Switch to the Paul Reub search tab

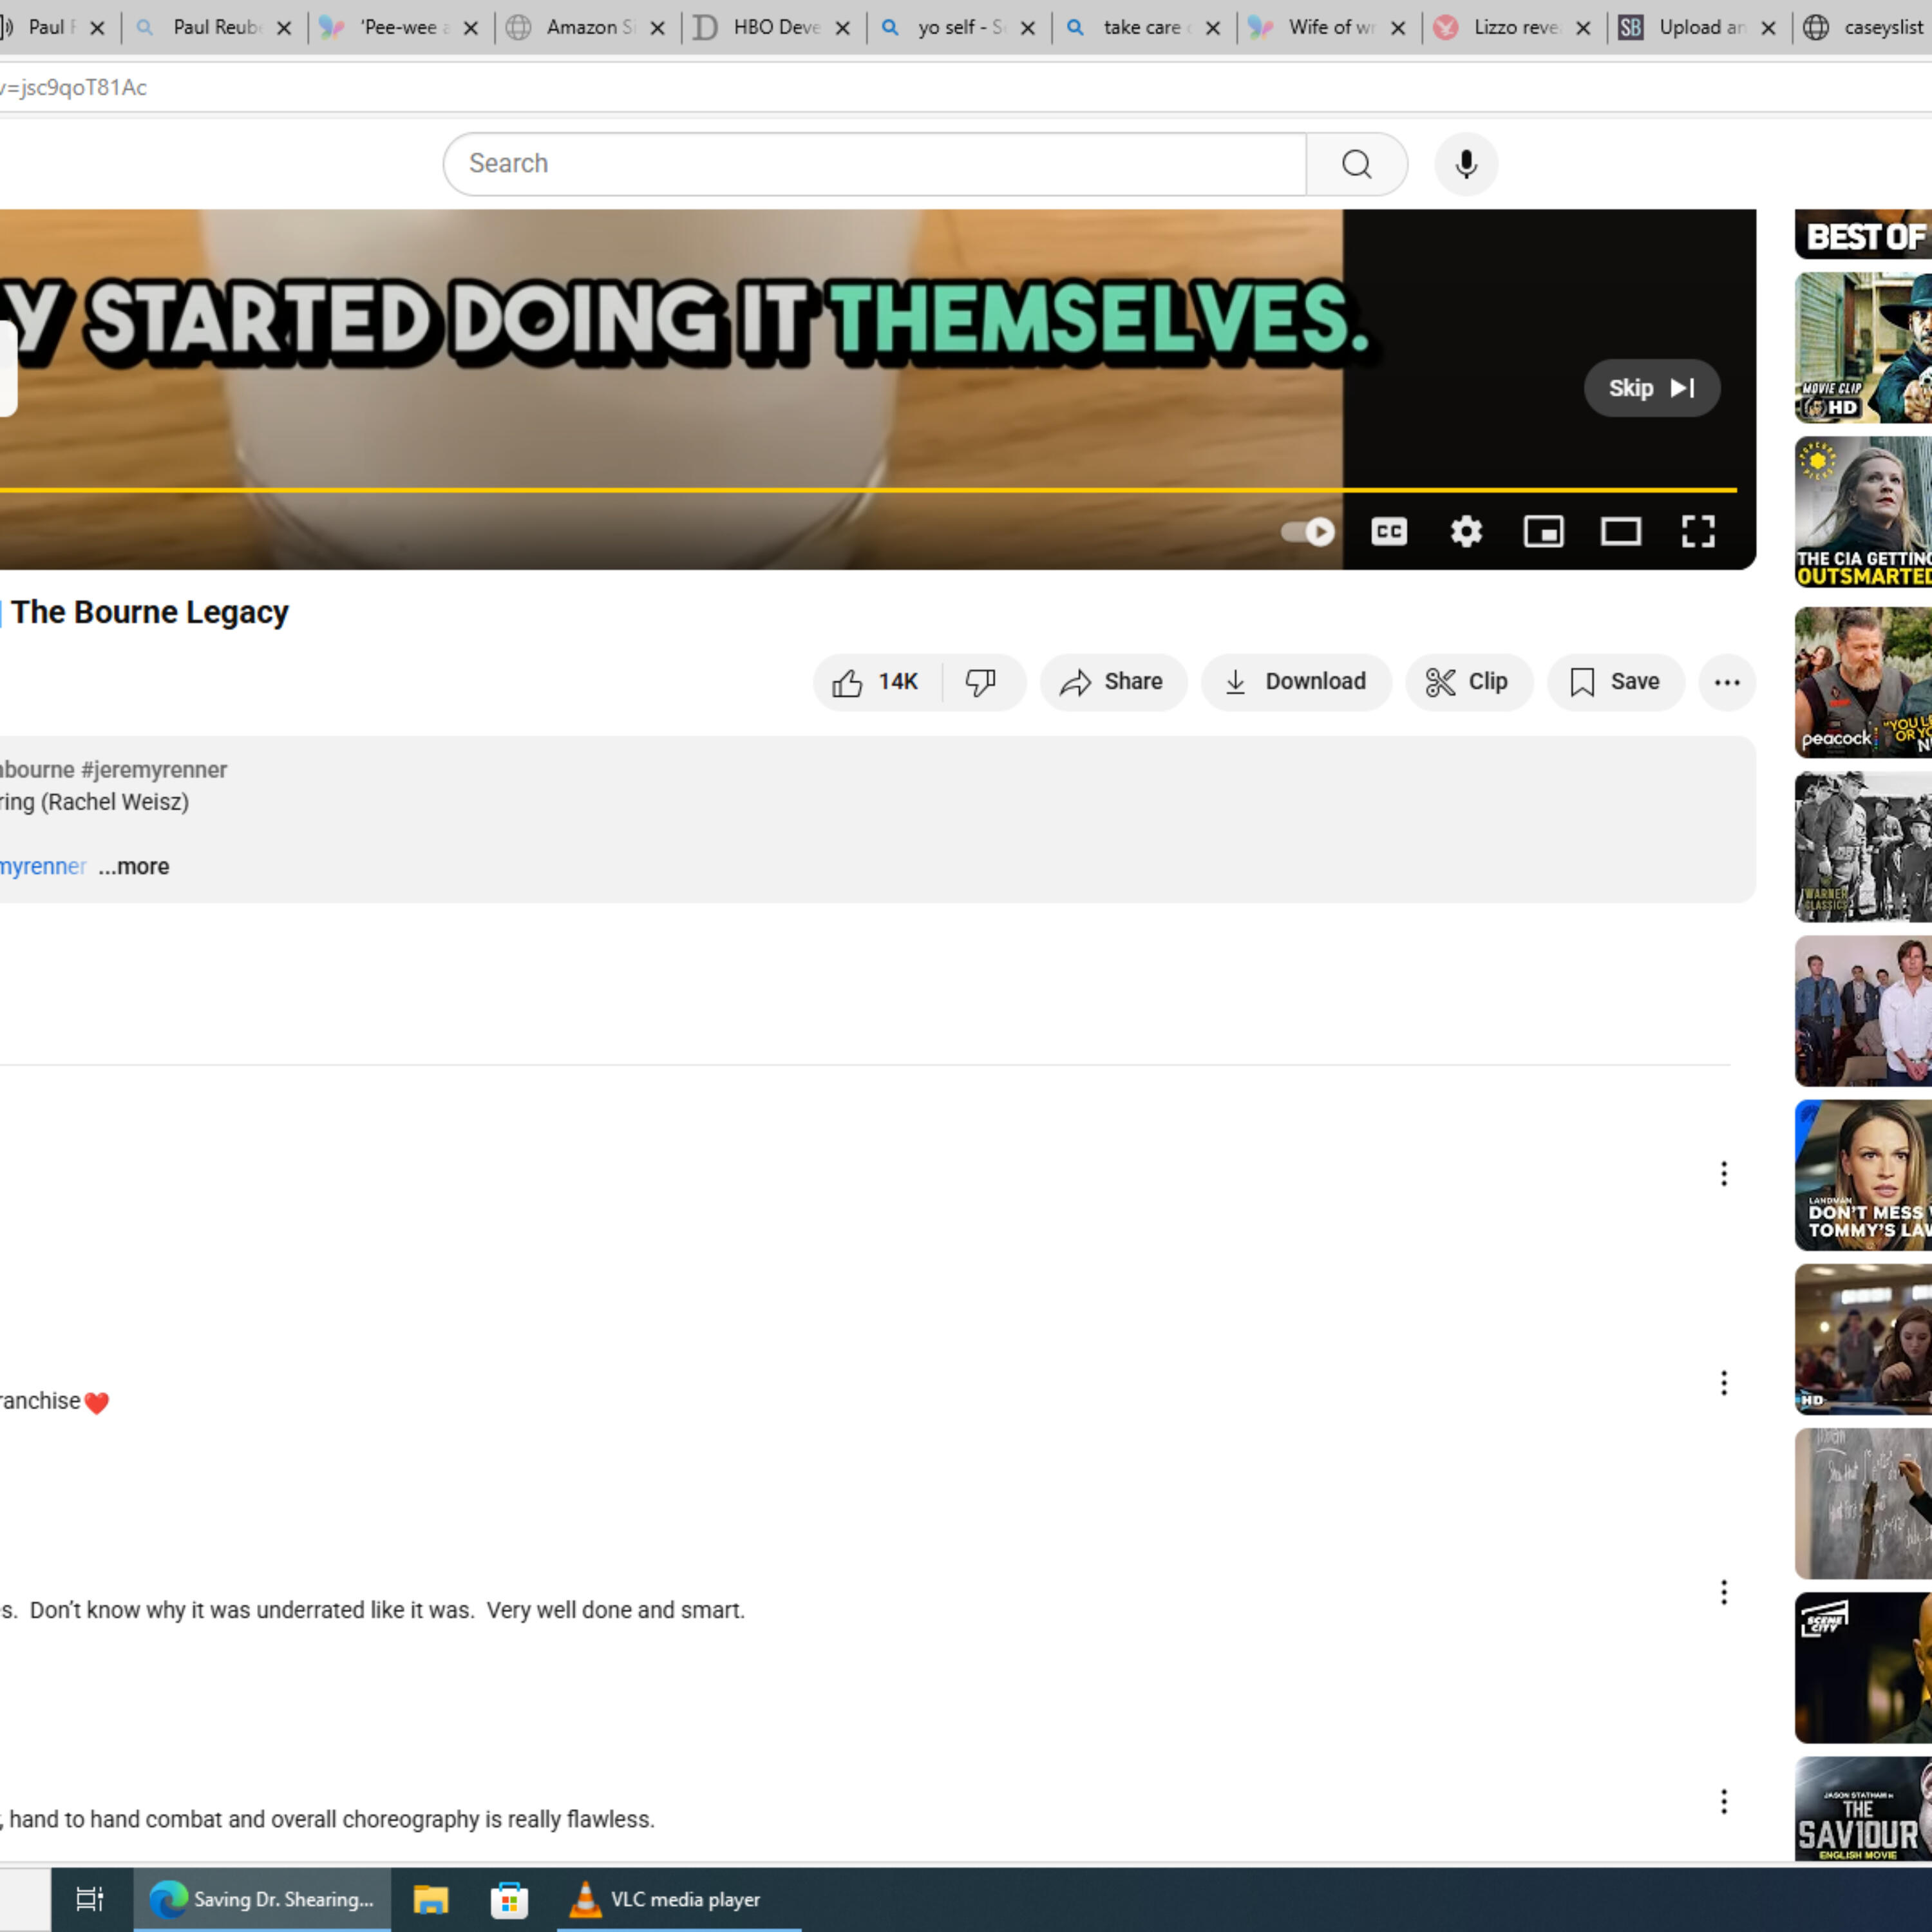click(x=214, y=28)
